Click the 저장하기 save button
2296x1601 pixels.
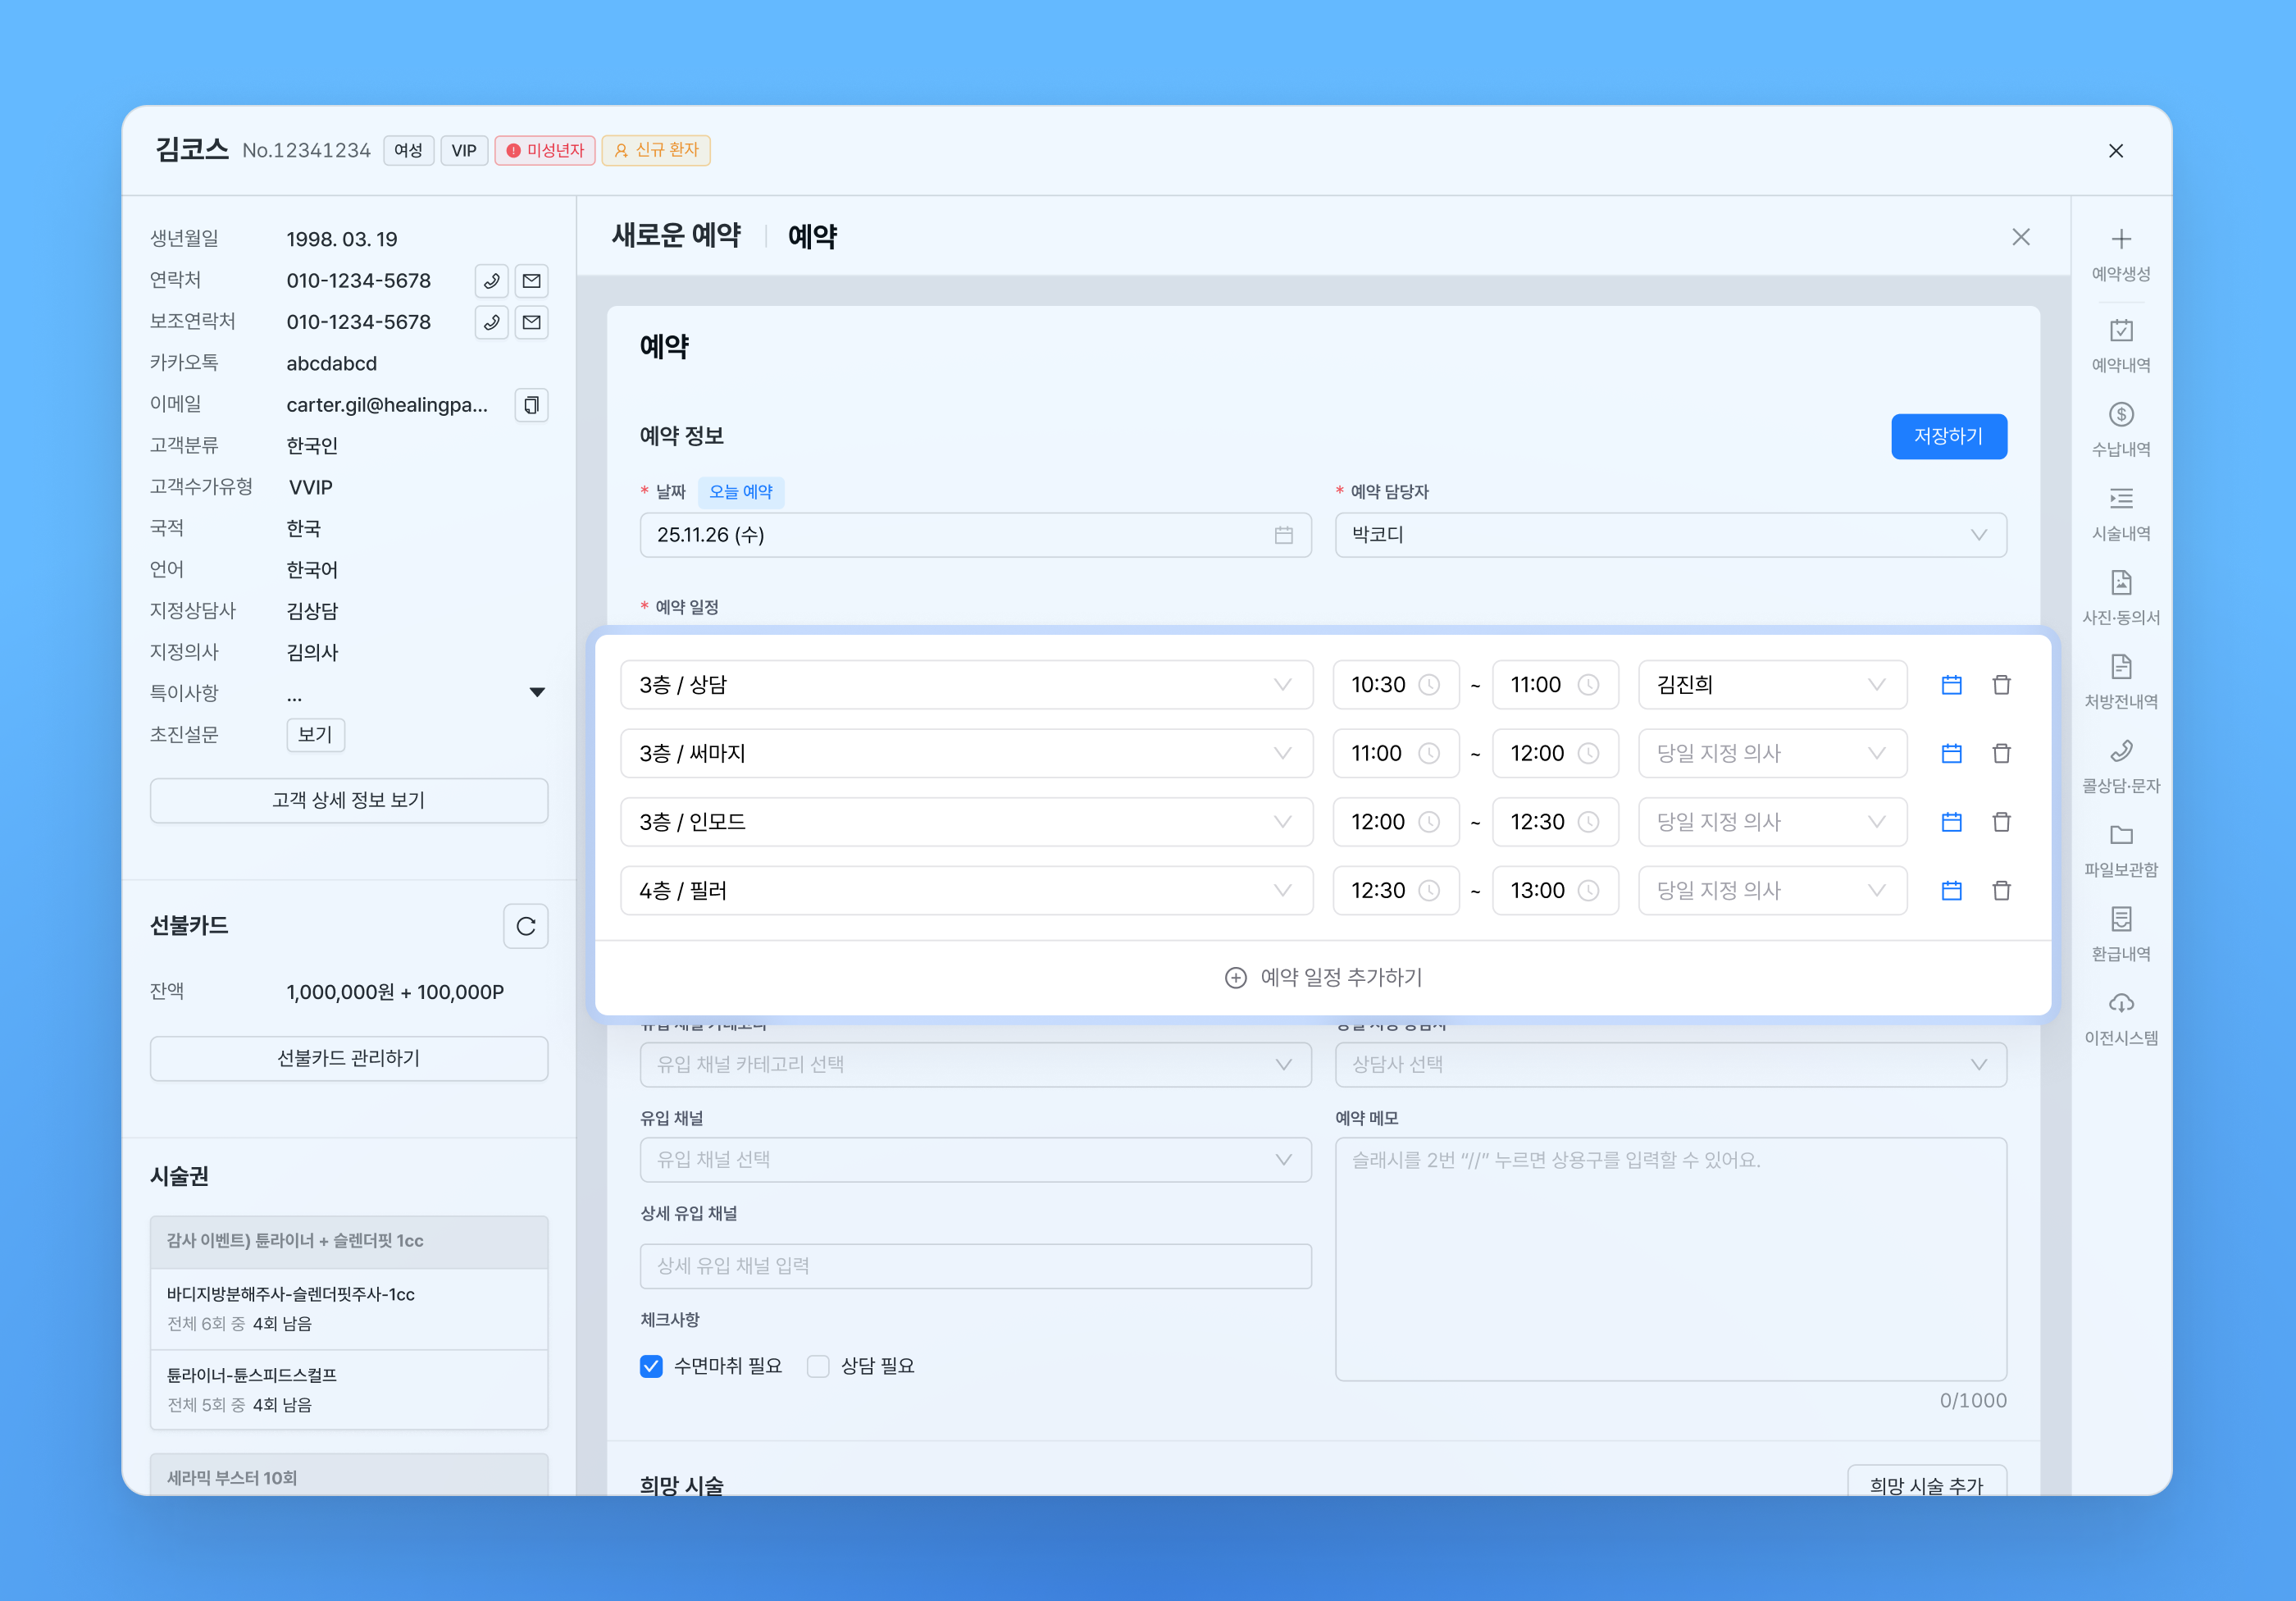tap(1948, 436)
